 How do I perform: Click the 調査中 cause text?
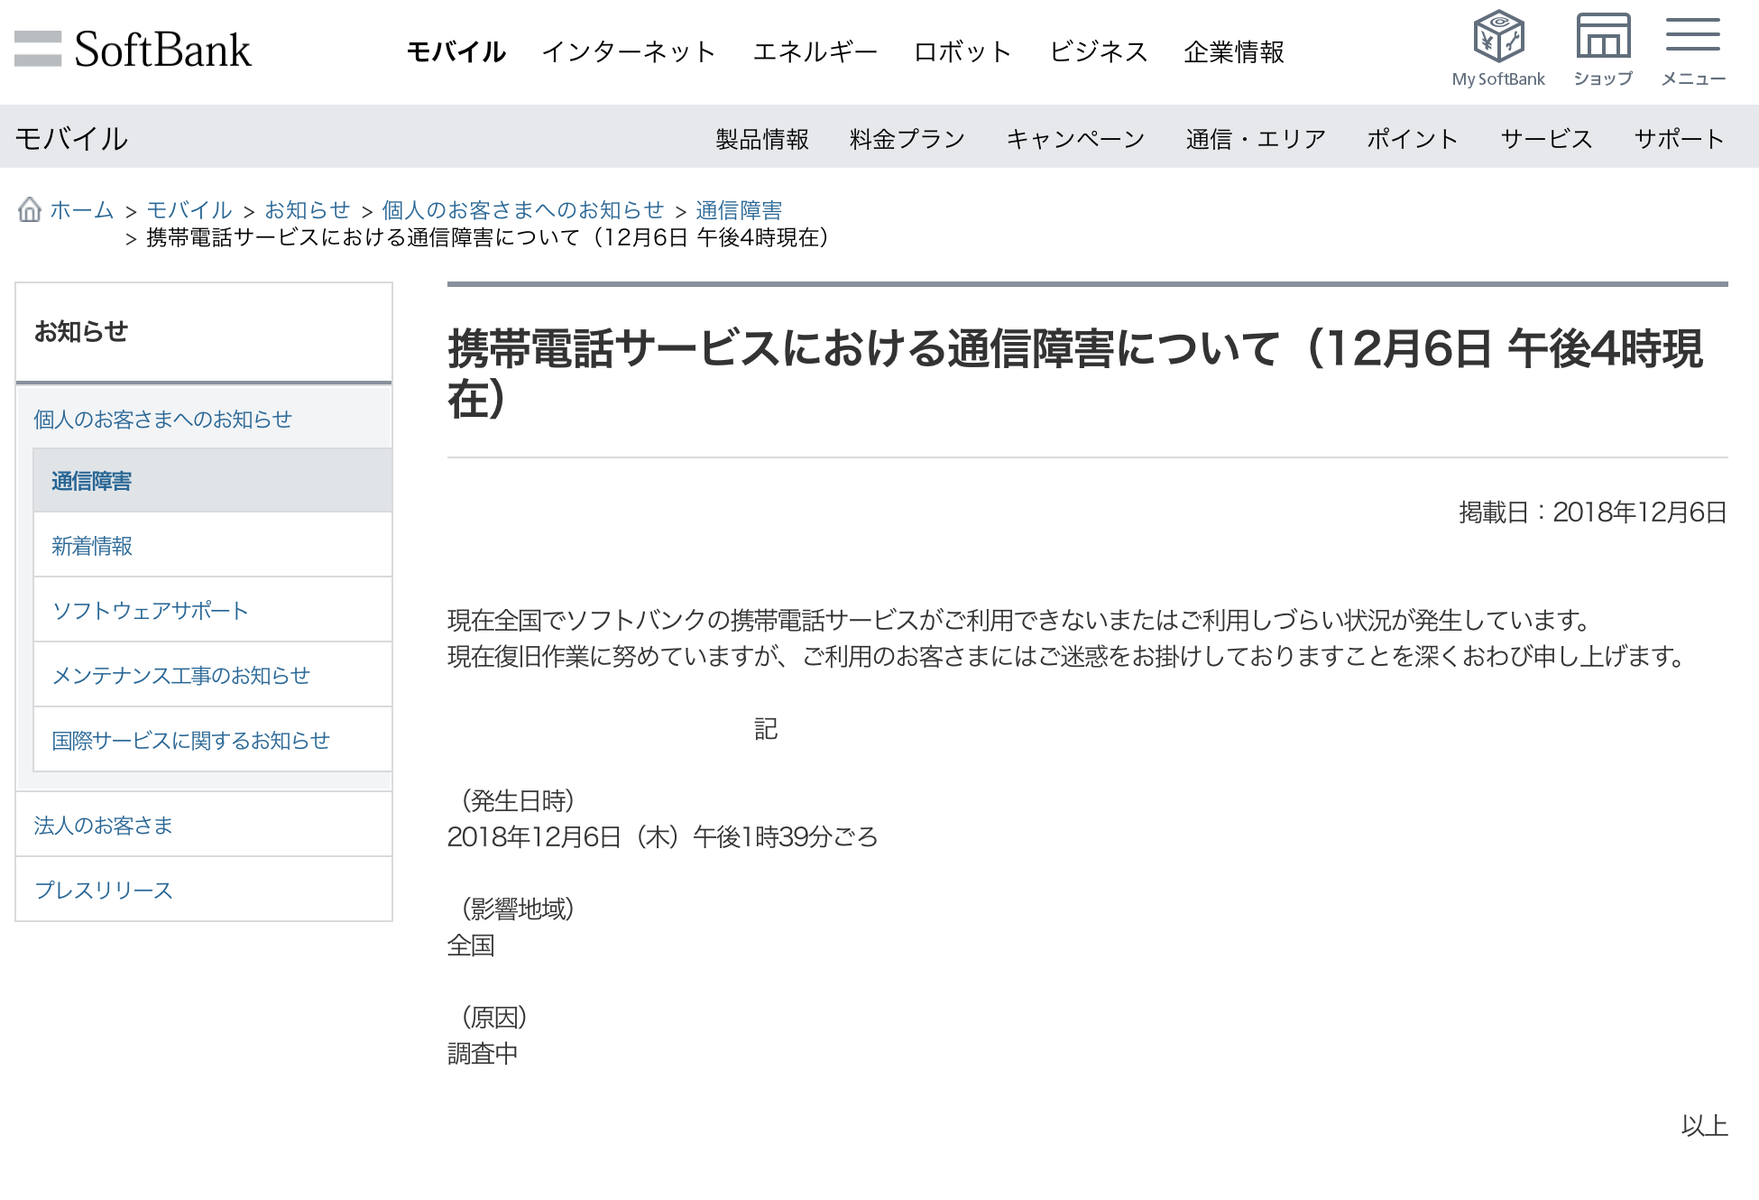click(x=483, y=1053)
